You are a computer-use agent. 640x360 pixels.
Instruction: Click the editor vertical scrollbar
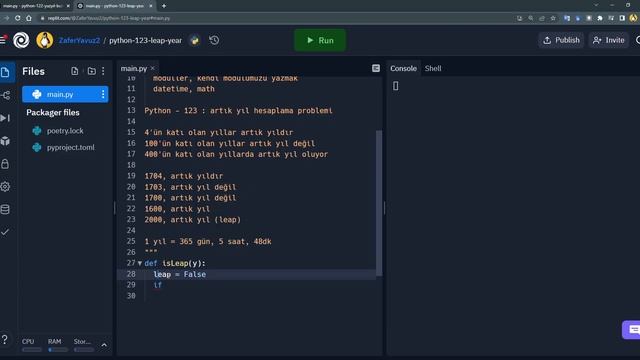379,203
